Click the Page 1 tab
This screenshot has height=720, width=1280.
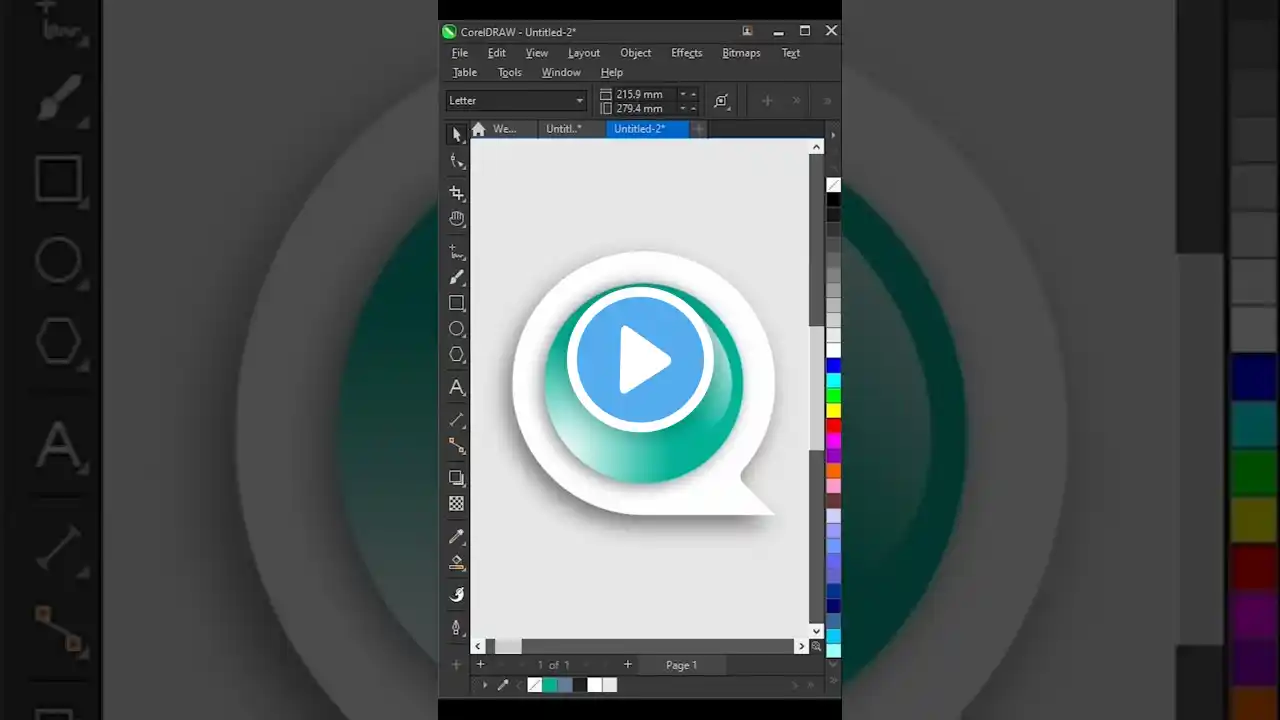681,665
